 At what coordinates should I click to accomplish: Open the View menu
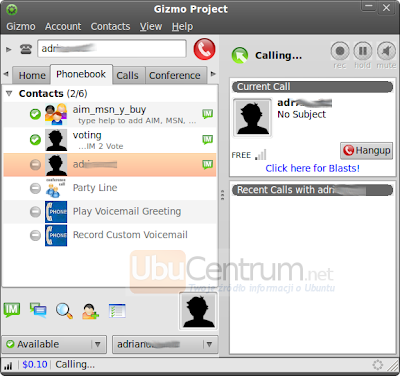pos(151,27)
